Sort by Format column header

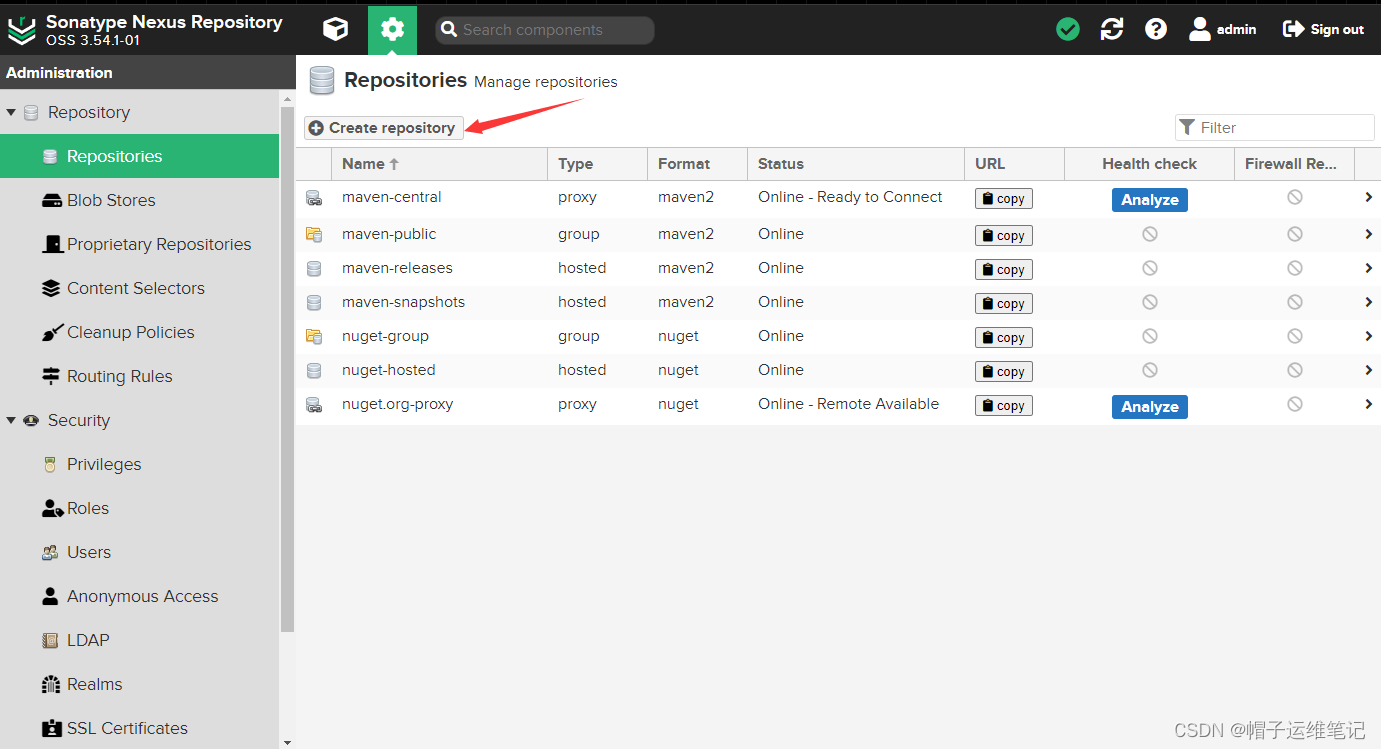click(x=697, y=164)
